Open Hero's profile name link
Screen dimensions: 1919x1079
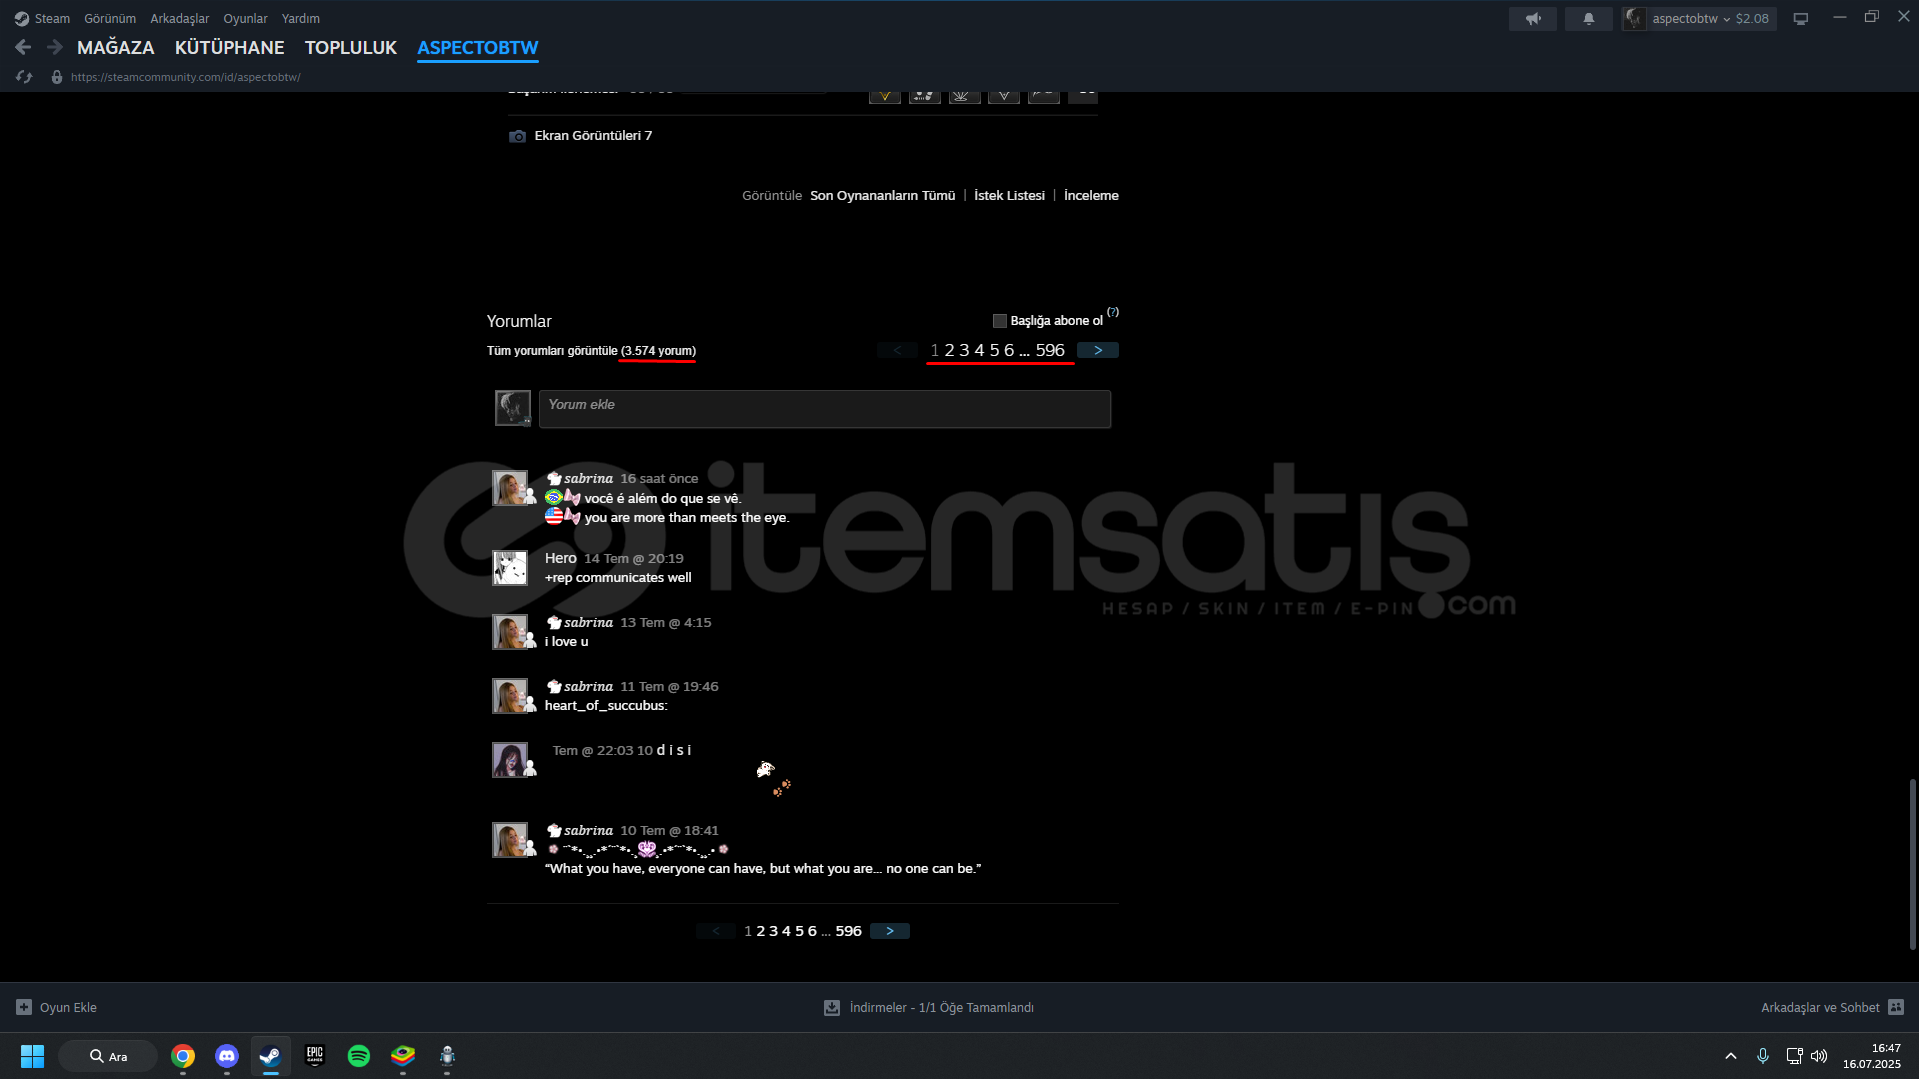click(x=561, y=558)
